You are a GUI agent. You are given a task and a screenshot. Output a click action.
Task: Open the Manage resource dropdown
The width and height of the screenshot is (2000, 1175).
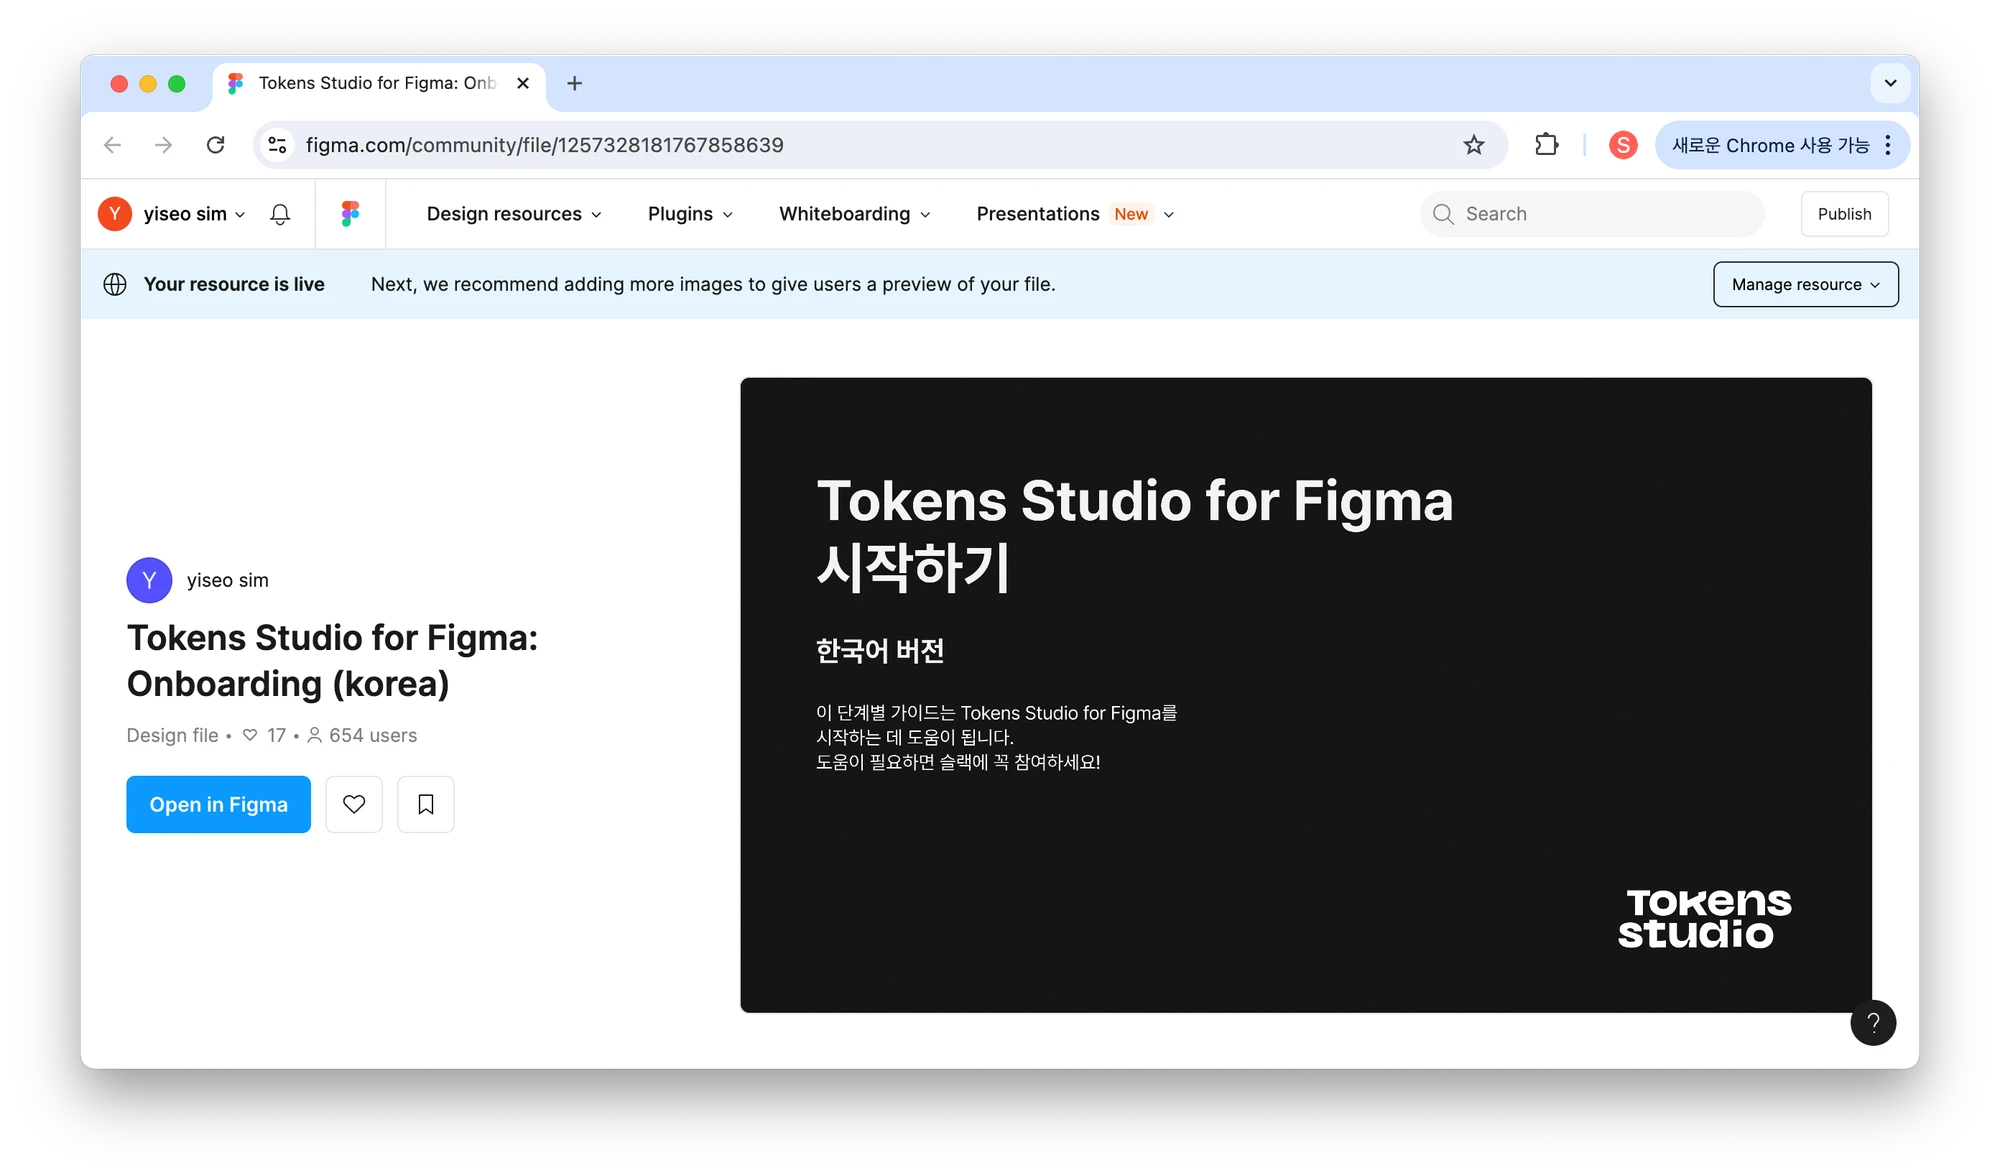(x=1805, y=284)
